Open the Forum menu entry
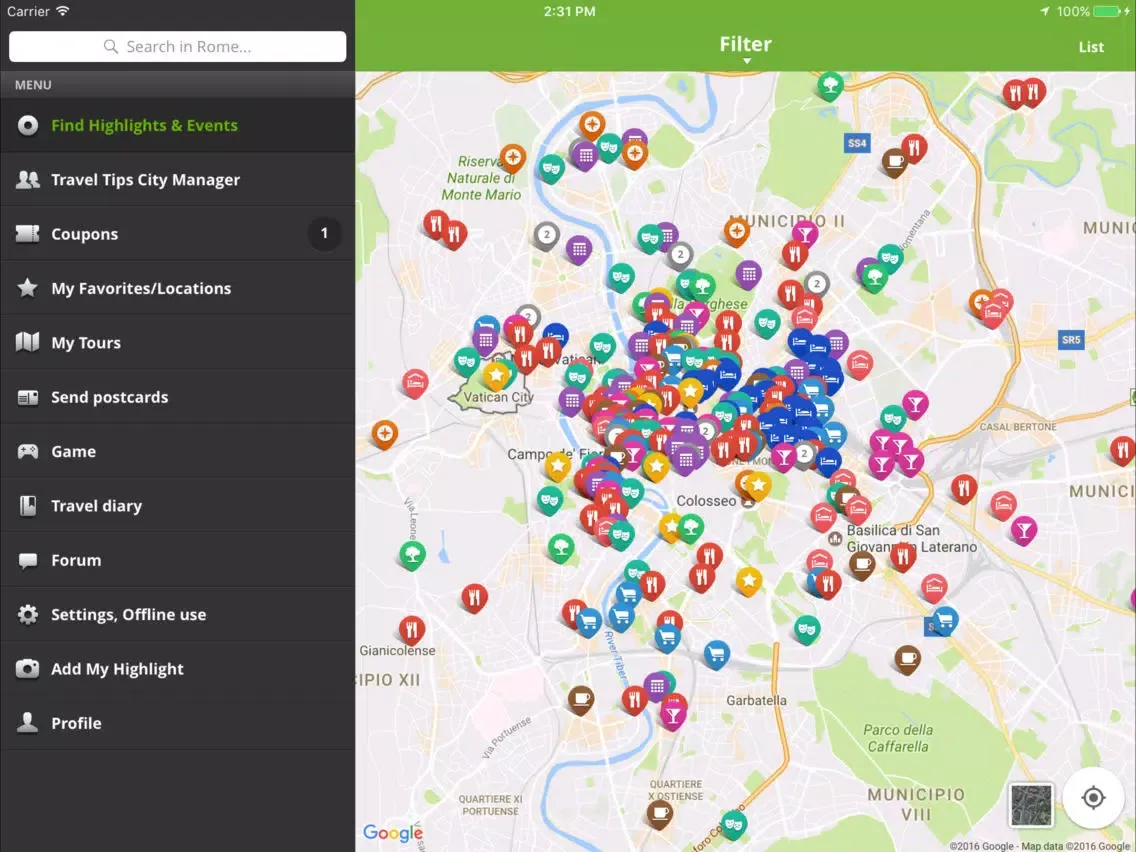This screenshot has width=1136, height=852. (178, 560)
